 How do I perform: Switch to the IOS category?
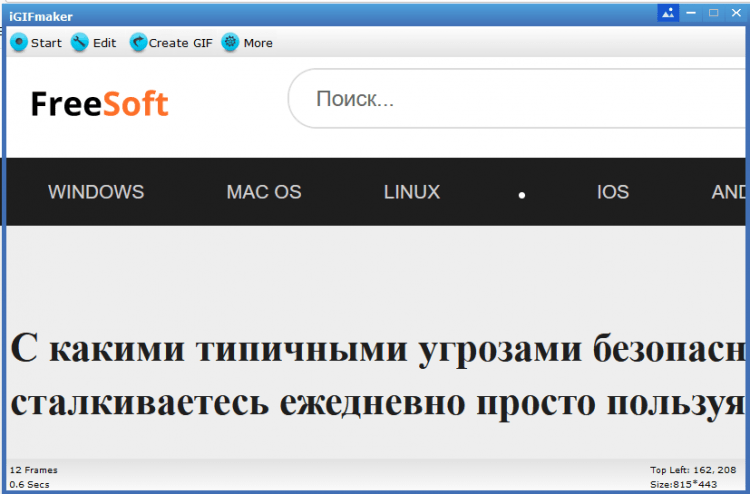(612, 192)
